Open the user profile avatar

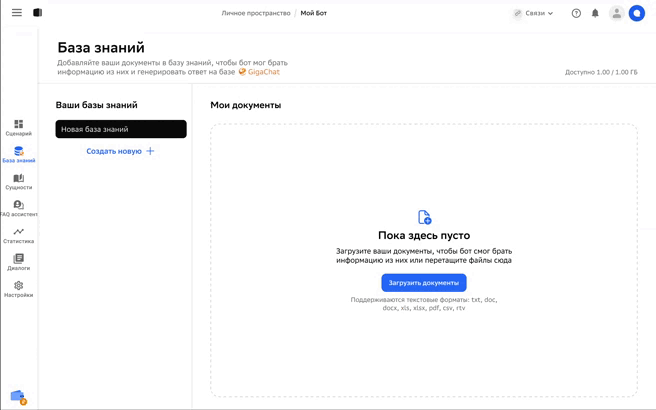[616, 13]
